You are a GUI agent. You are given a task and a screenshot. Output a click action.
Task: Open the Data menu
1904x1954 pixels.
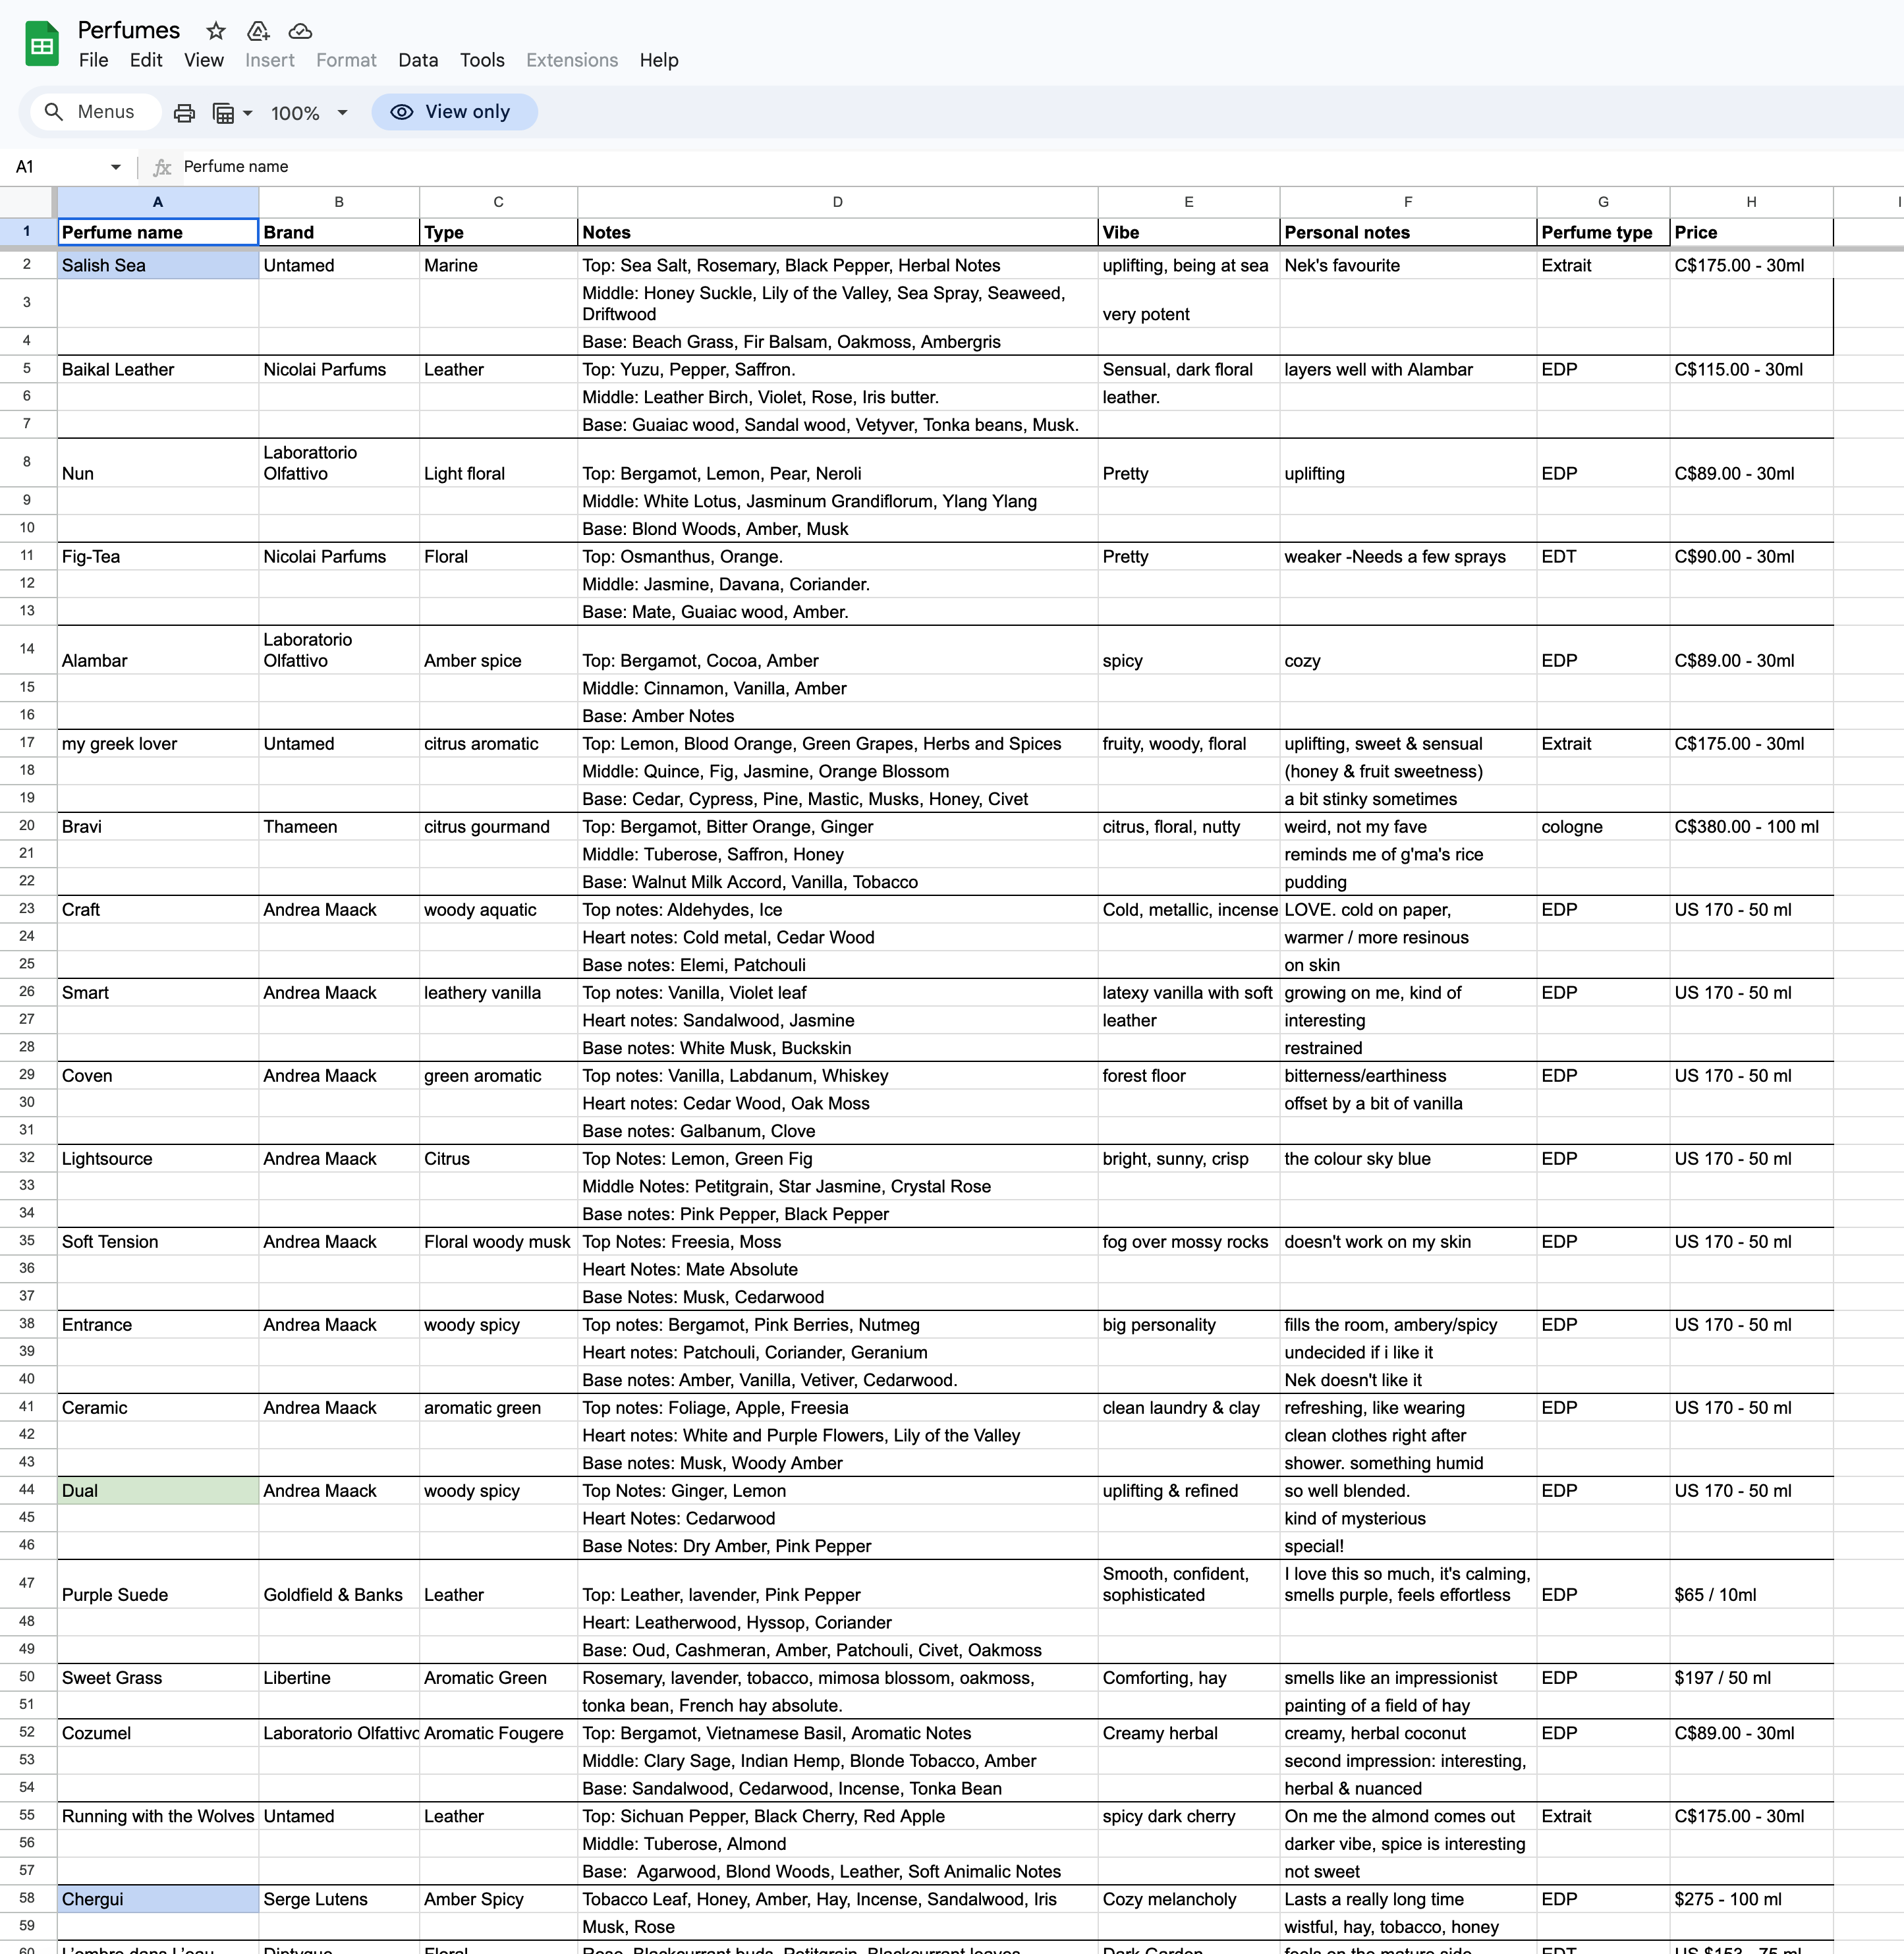point(417,60)
